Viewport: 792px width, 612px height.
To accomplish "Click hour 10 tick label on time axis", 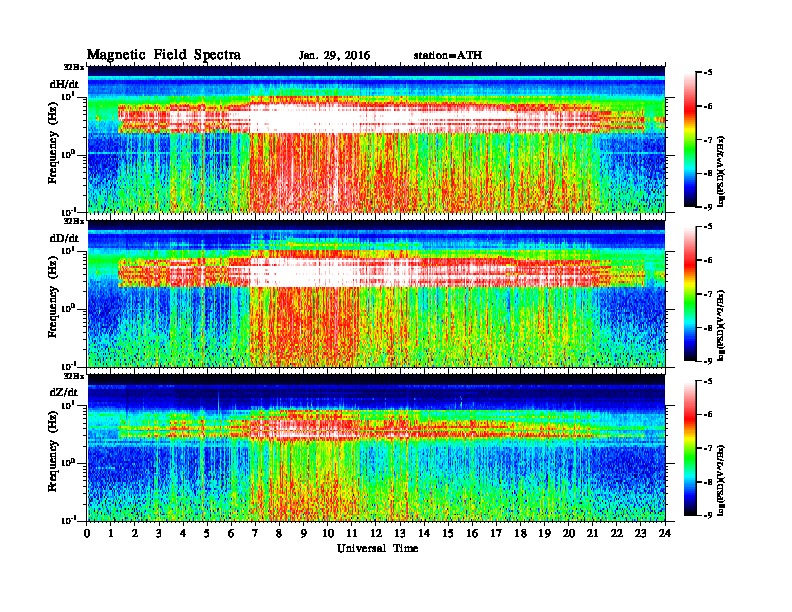I will click(328, 533).
